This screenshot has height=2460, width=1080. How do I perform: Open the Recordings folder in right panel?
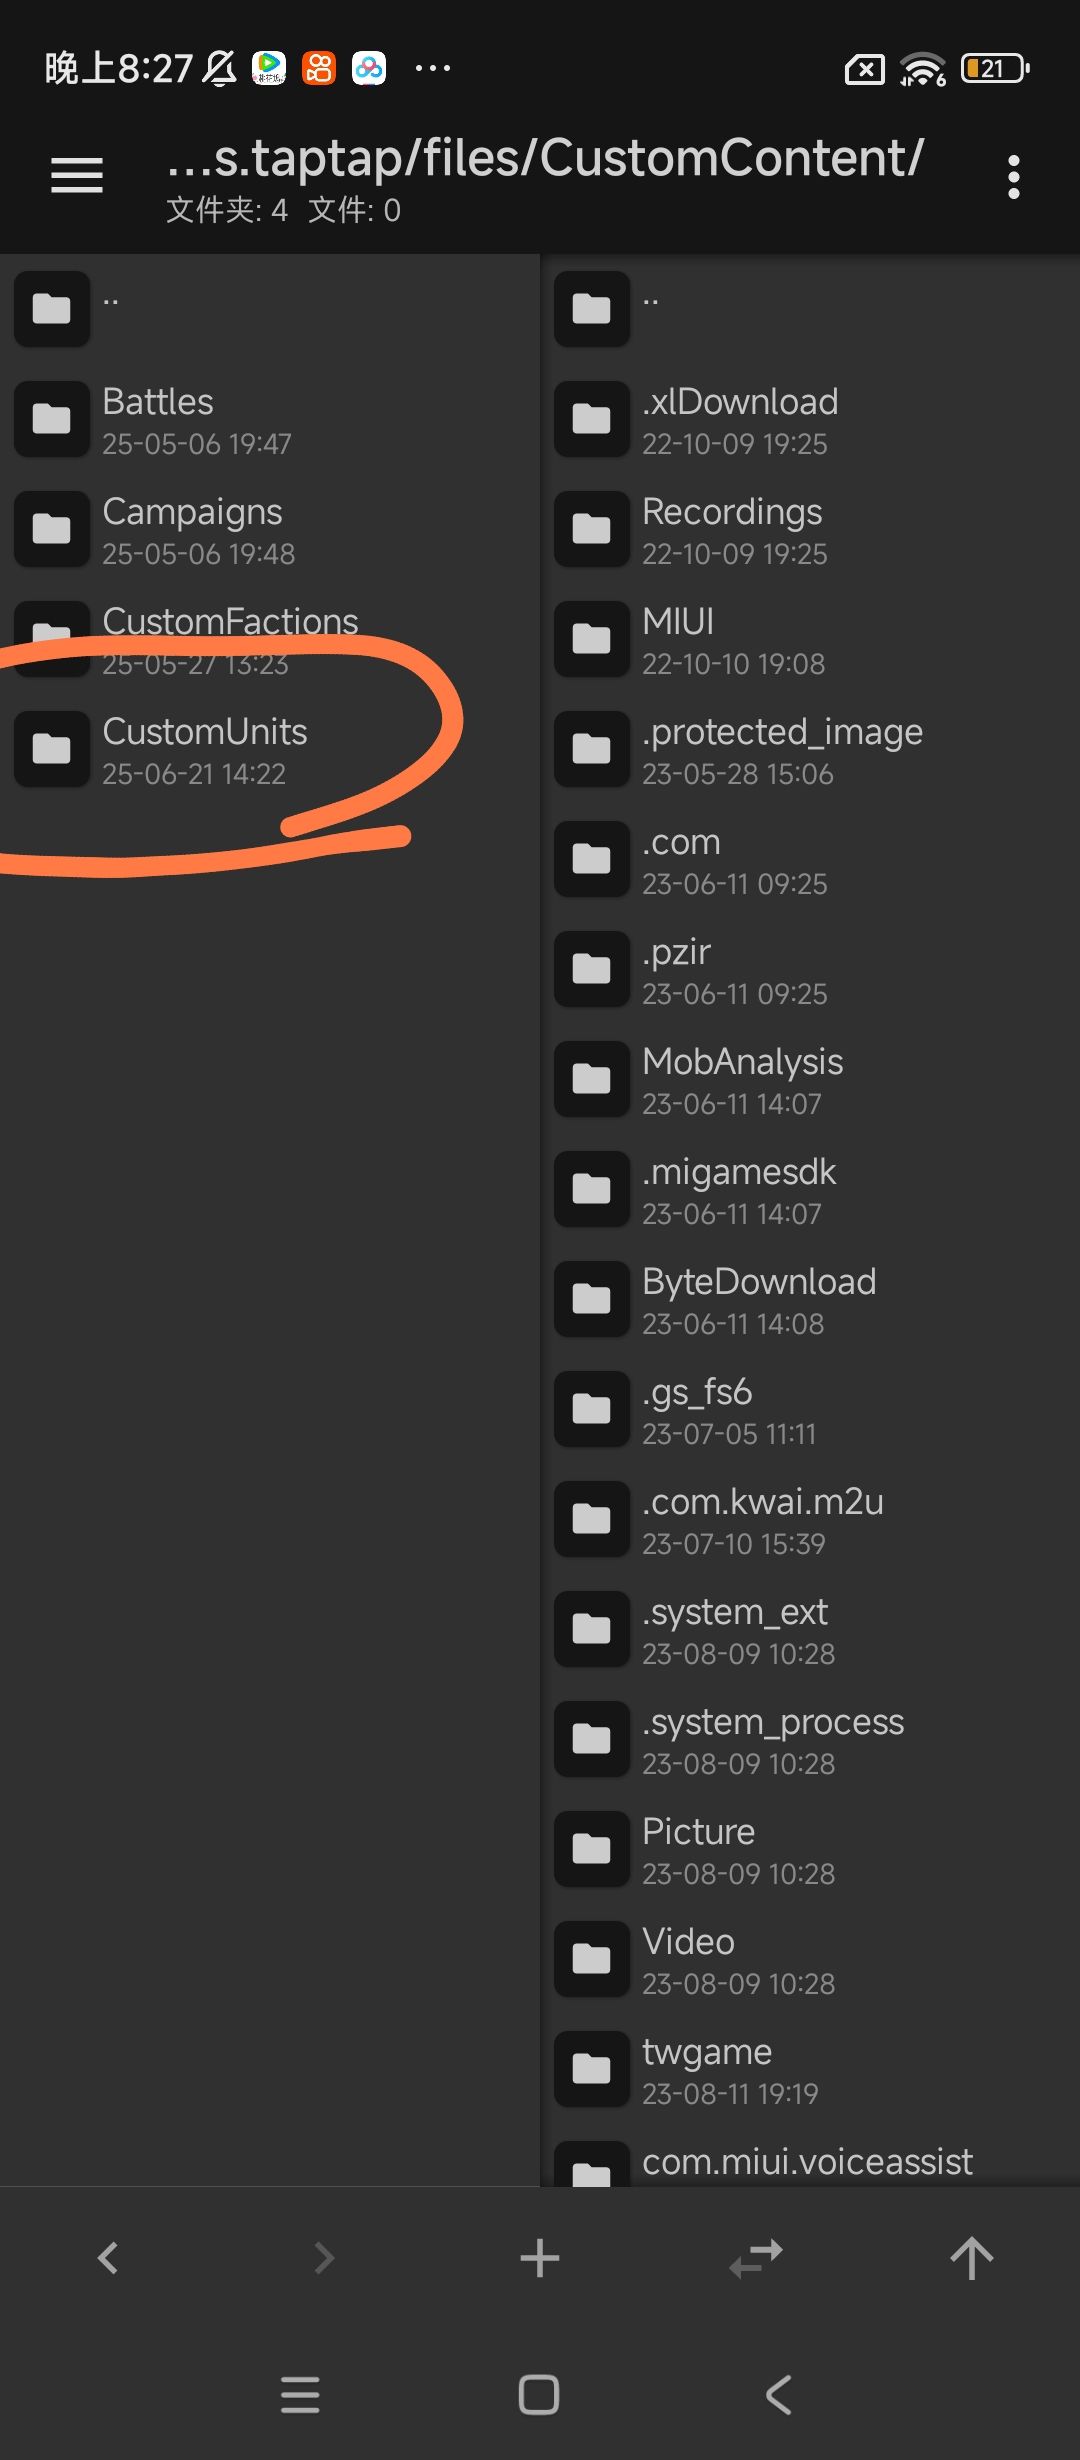[x=732, y=529]
